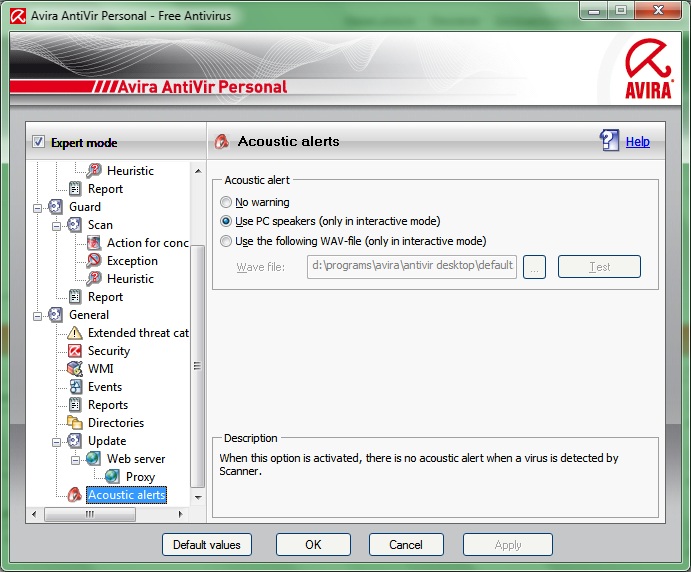Image resolution: width=691 pixels, height=573 pixels.
Task: Click the Heuristic icon under Scanner at the top
Action: 94,170
